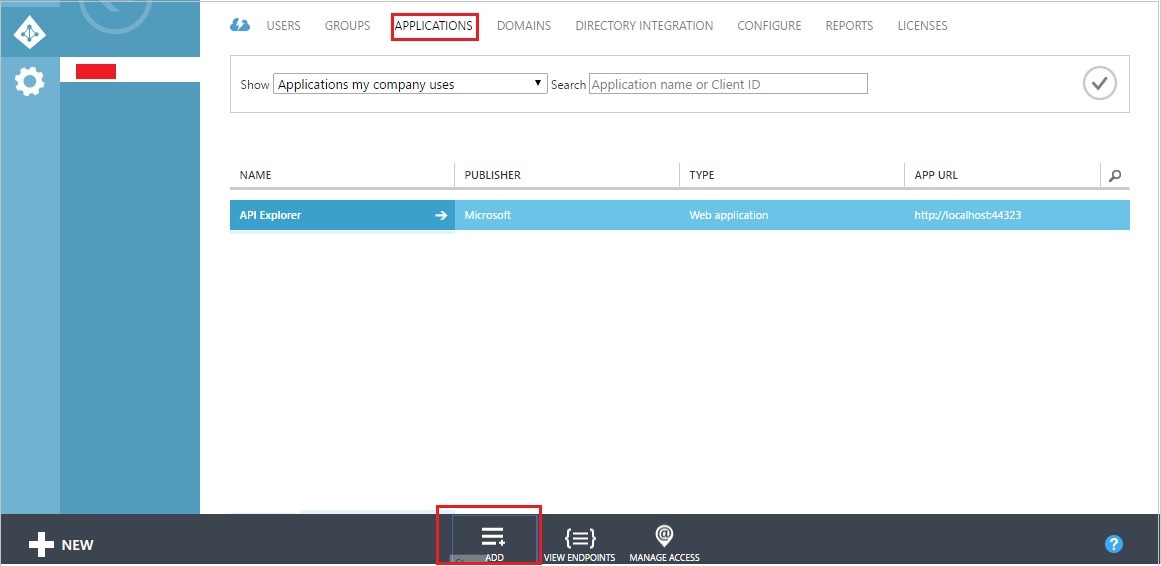Click the ADD application button
1161x566 pixels.
point(494,545)
